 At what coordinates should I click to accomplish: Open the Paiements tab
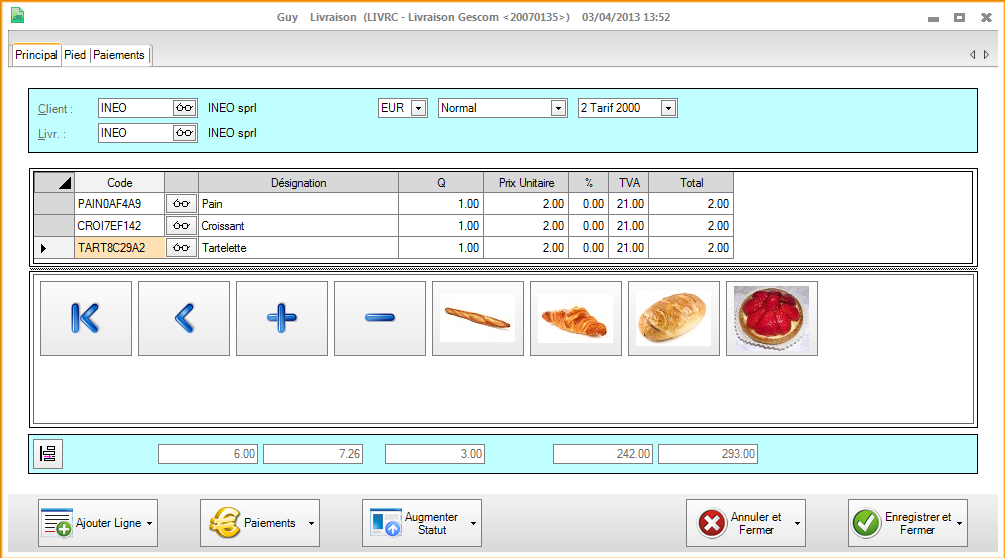(119, 55)
